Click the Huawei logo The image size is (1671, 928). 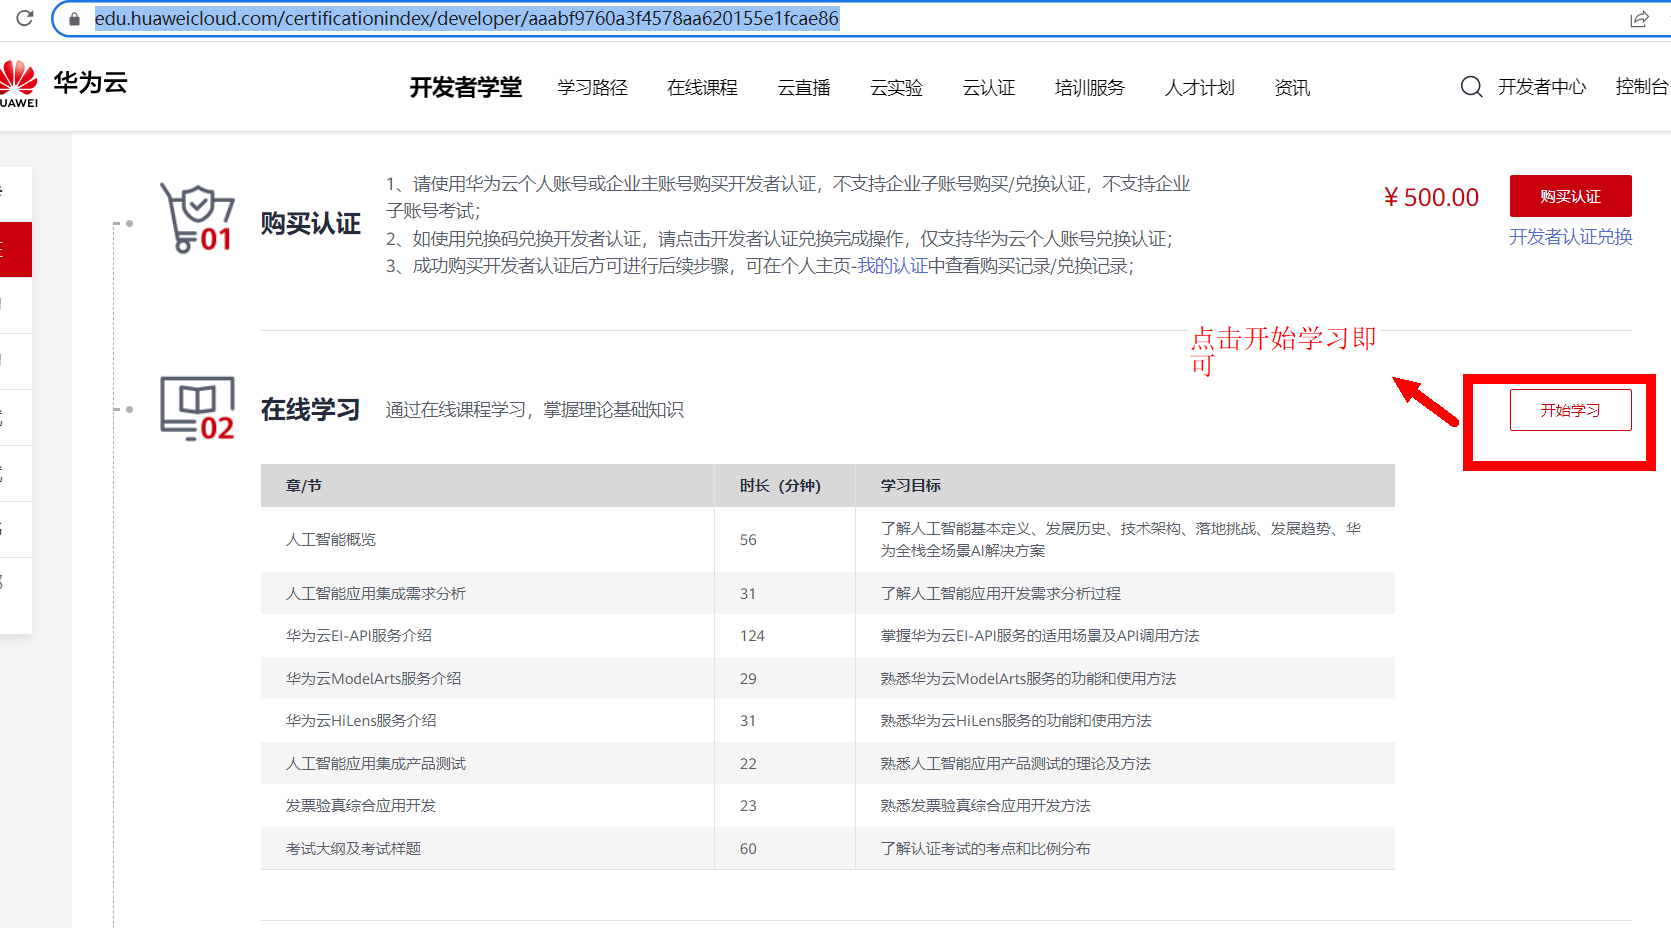pos(18,84)
